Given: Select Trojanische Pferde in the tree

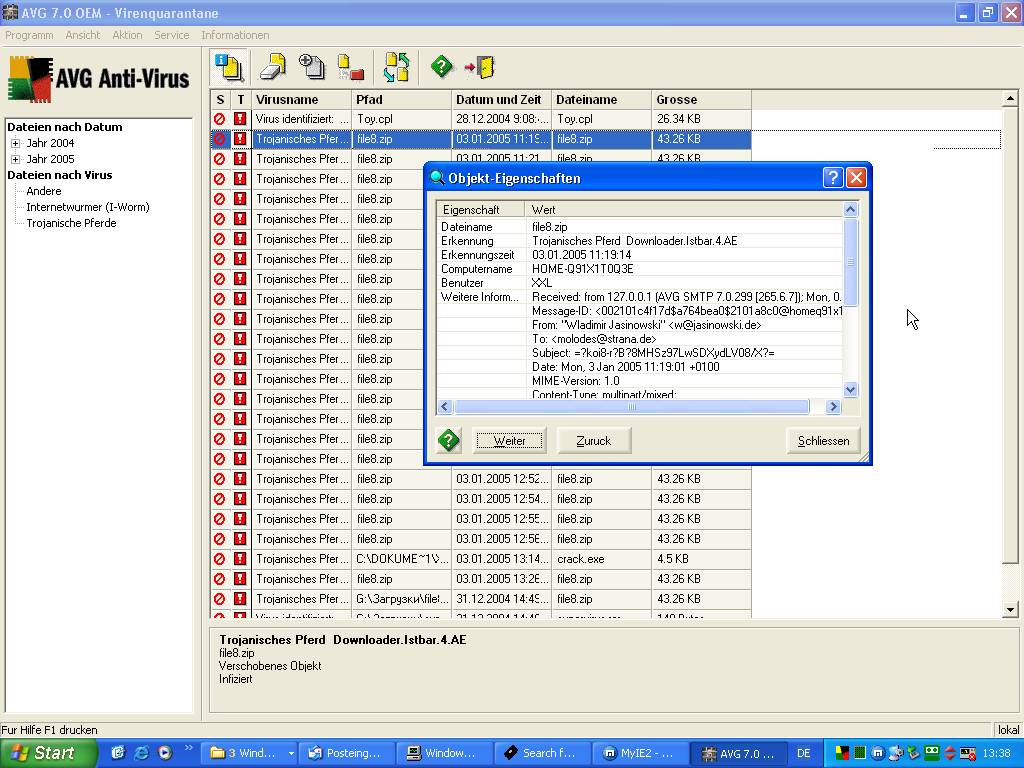Looking at the screenshot, I should click(x=71, y=223).
